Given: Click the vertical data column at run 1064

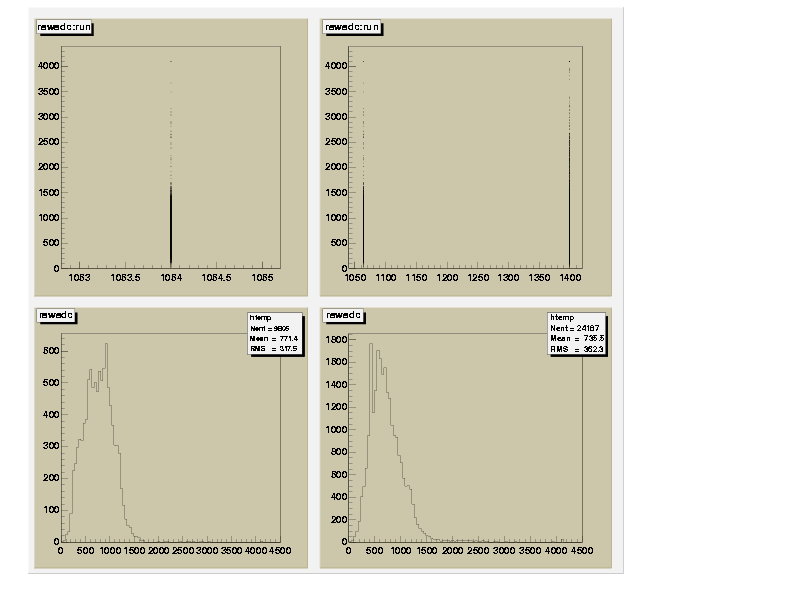Looking at the screenshot, I should [x=171, y=227].
